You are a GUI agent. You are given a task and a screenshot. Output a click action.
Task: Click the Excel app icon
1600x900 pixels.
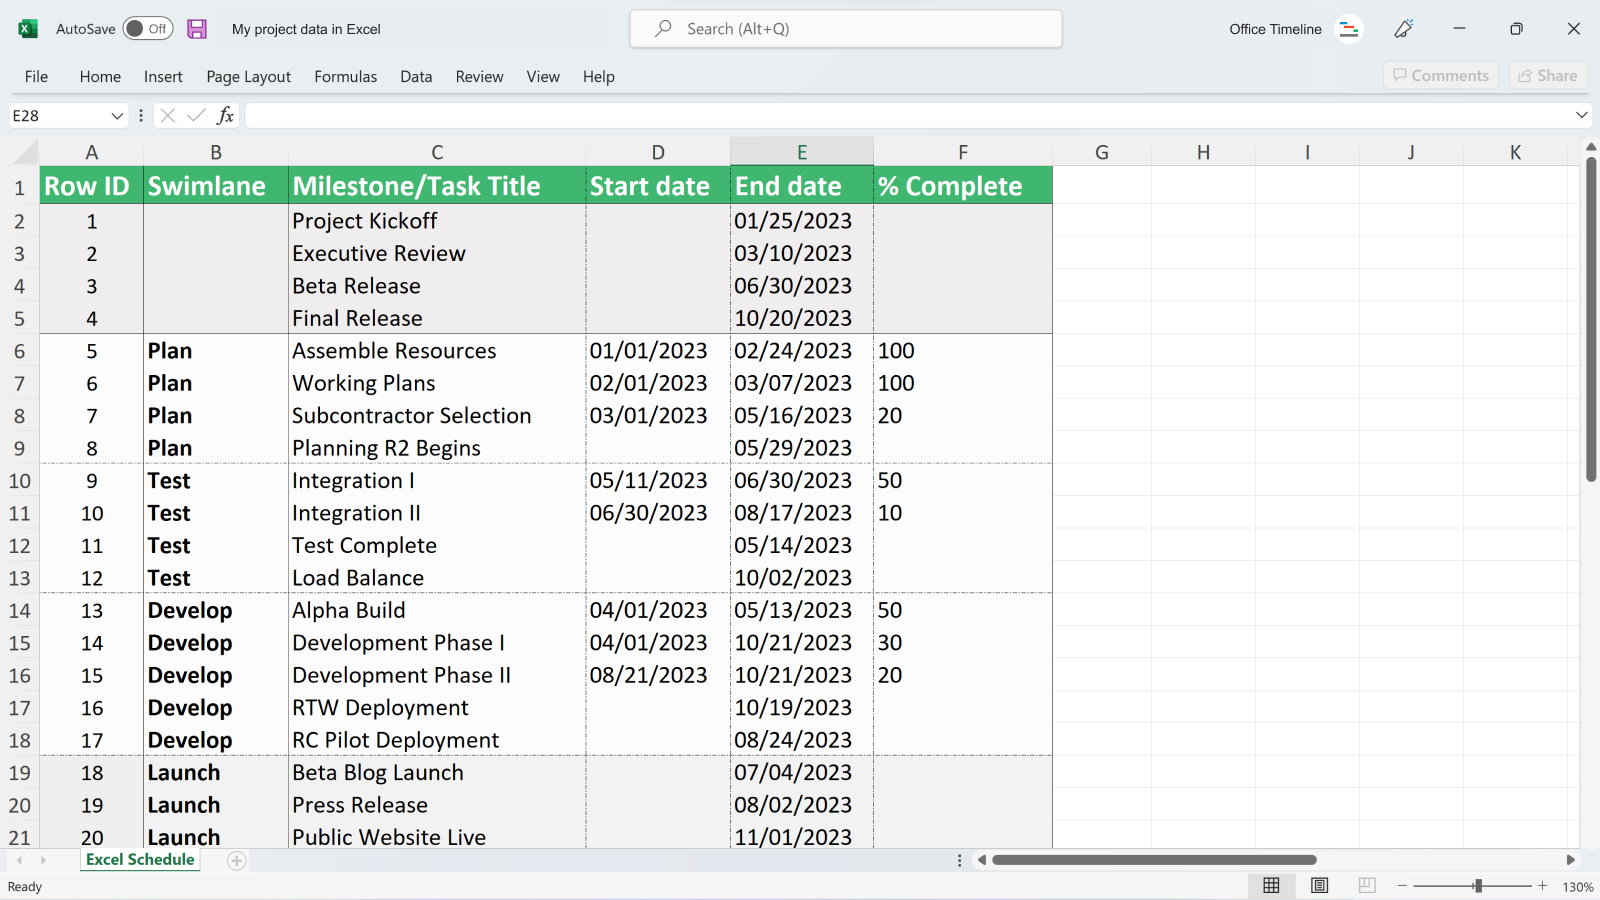pyautogui.click(x=27, y=28)
